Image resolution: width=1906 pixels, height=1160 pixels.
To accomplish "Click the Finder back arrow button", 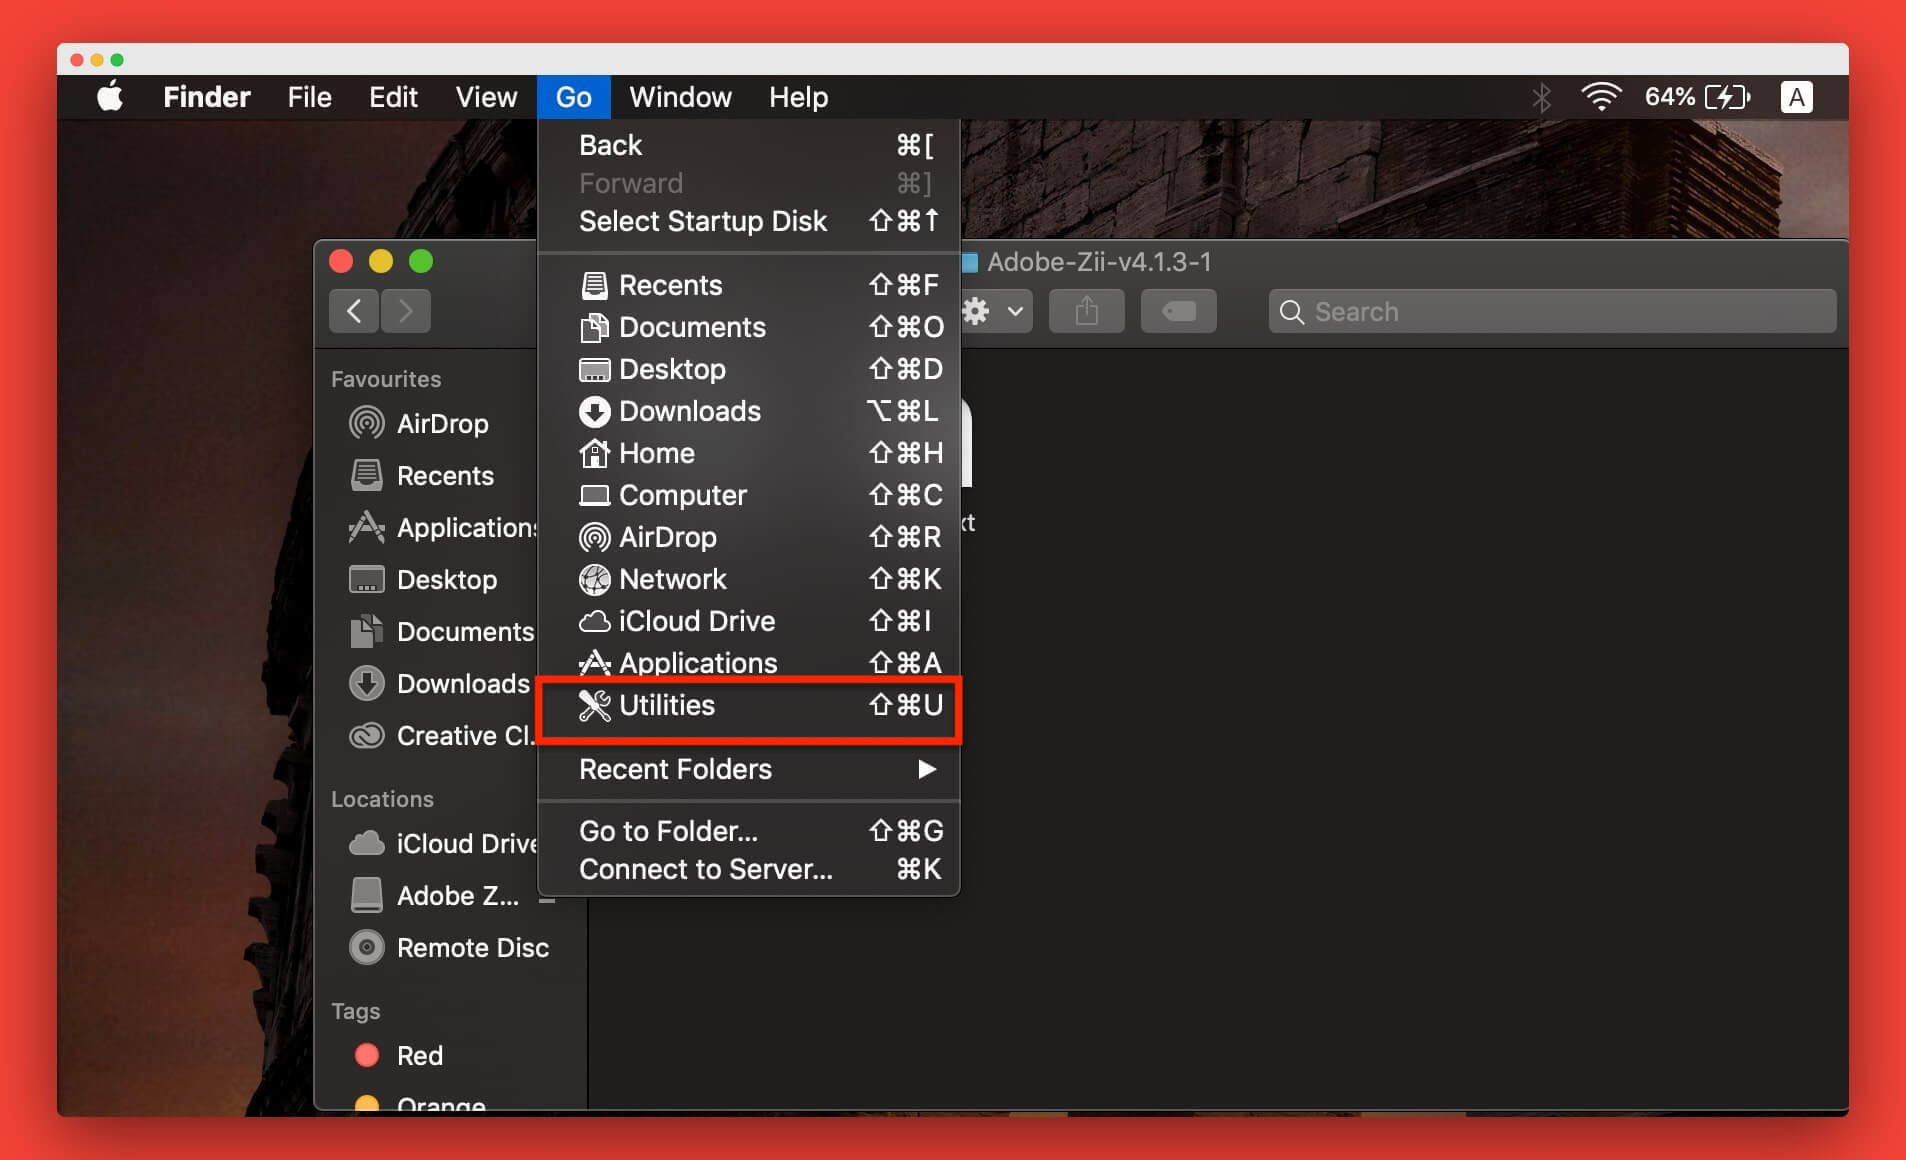I will 354,311.
